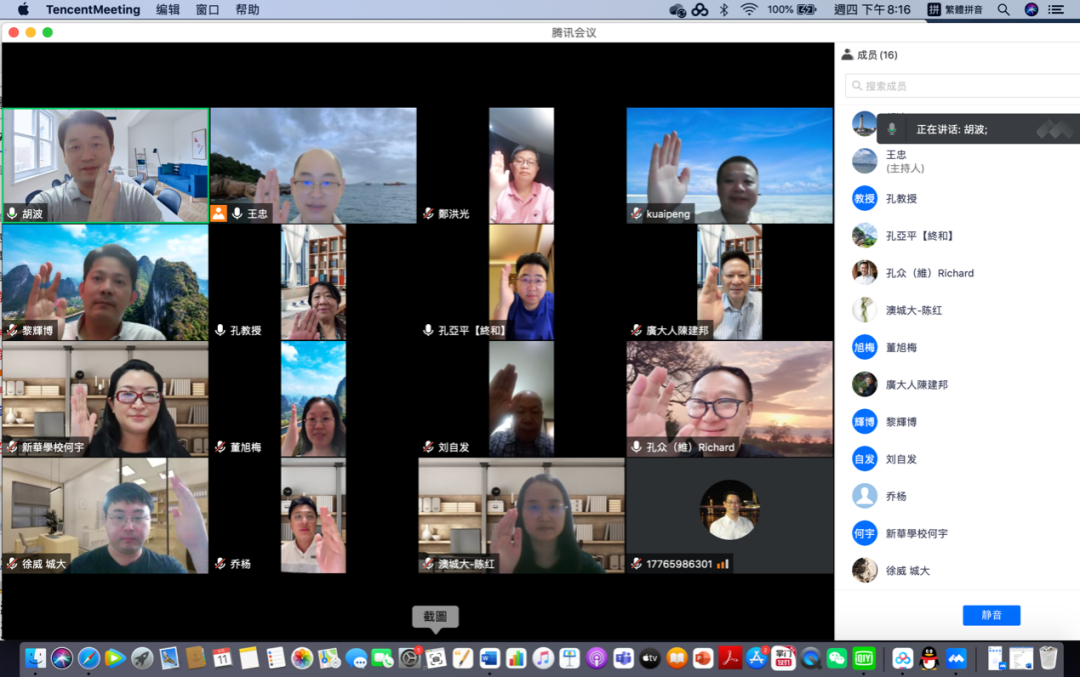Open Microsoft Word in the dock
The image size is (1080, 677).
pos(489,658)
